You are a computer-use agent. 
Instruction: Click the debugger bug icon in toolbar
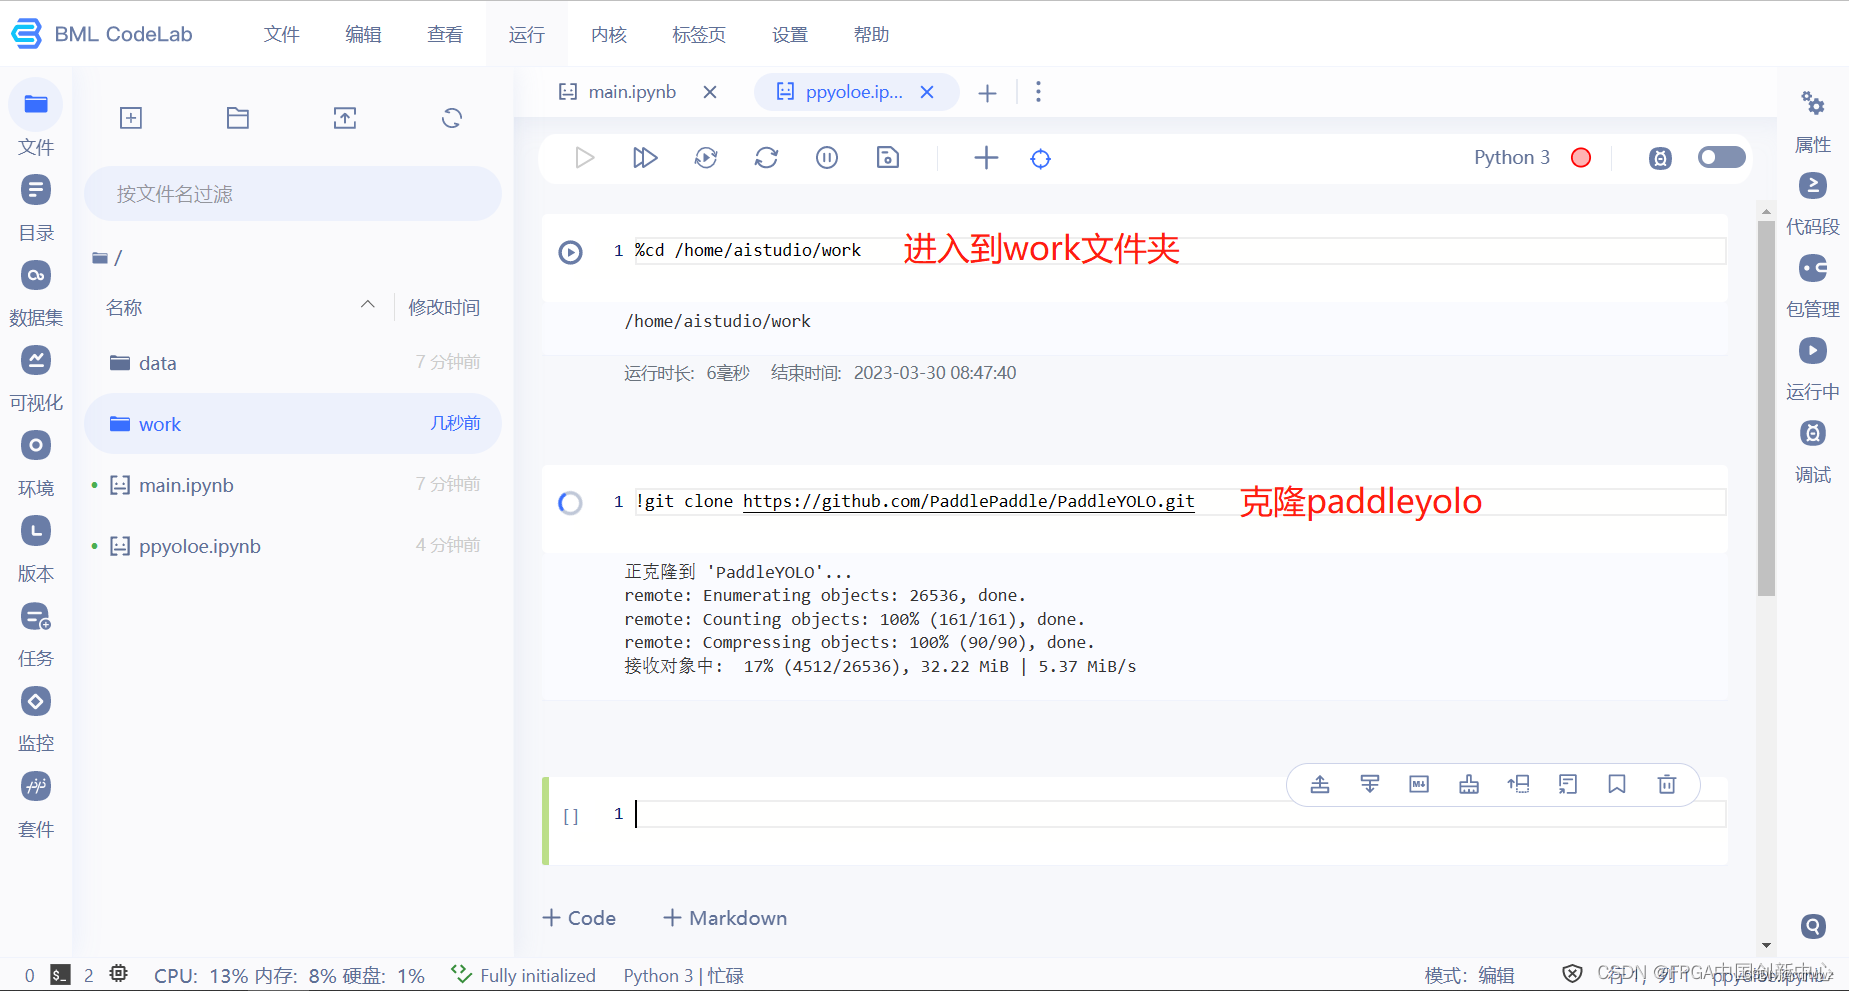[1660, 158]
